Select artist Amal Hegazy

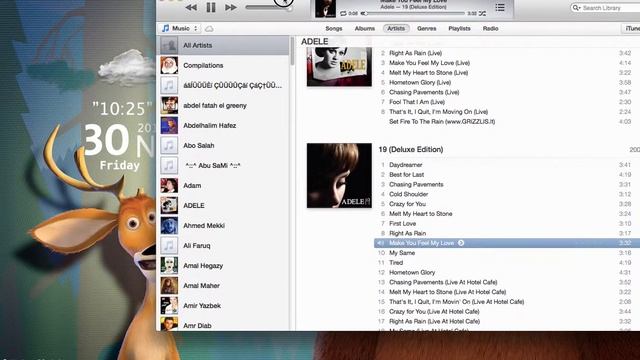224,265
